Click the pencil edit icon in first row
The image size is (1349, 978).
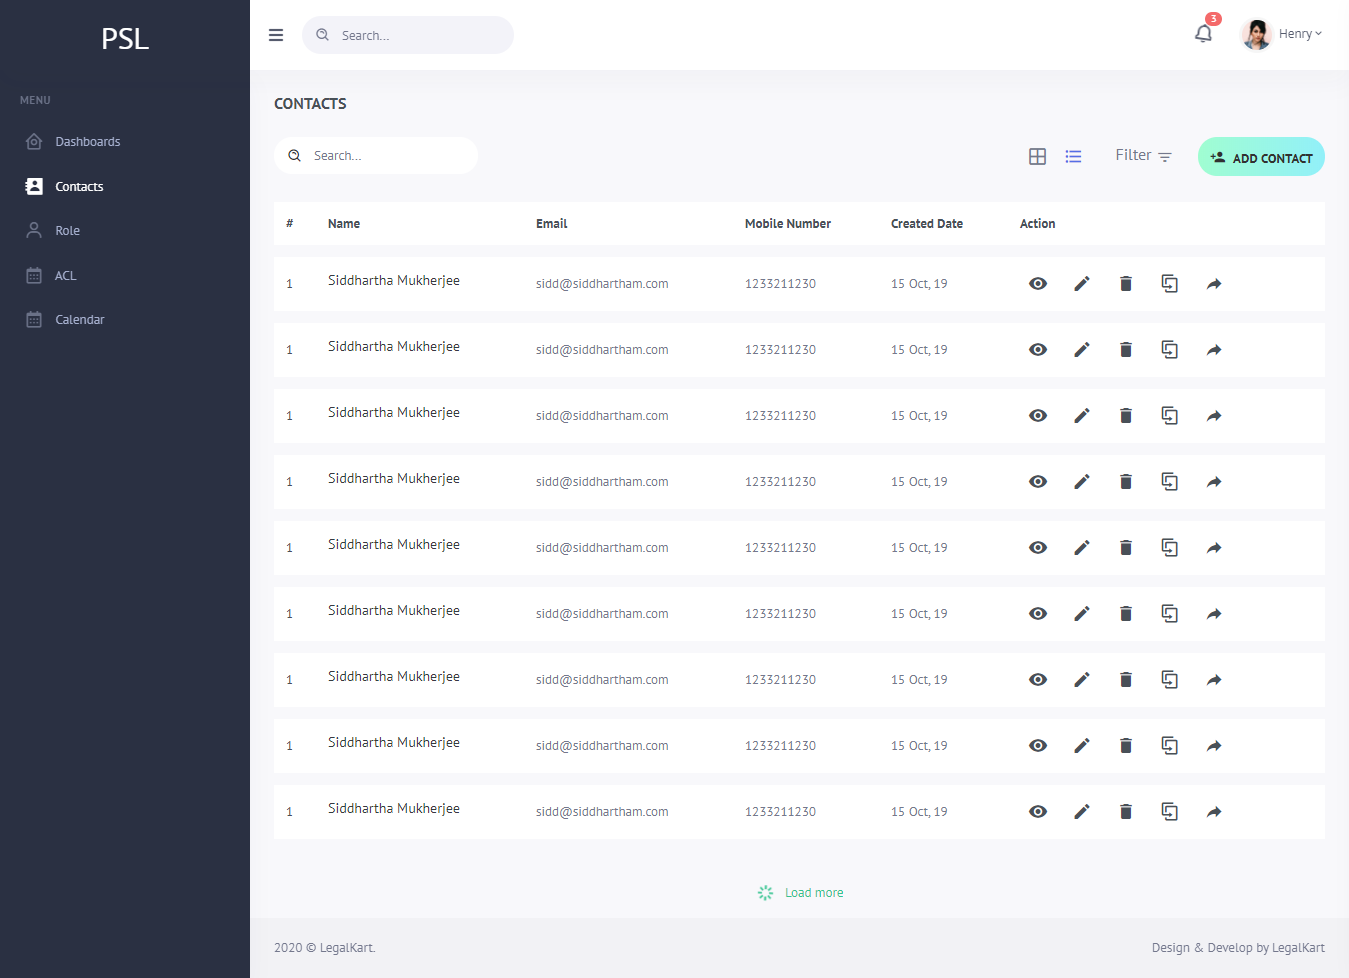click(1081, 284)
